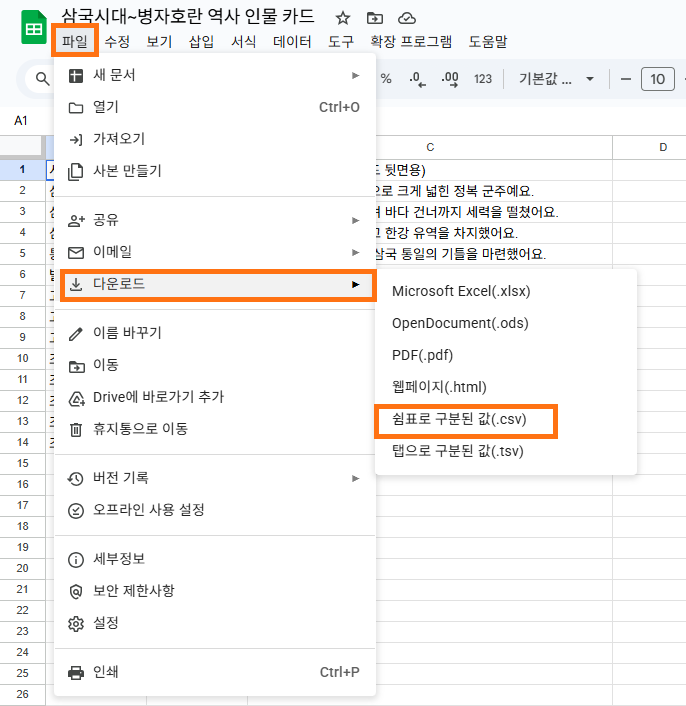686x706 pixels.
Task: Select row 20 header
Action: click(x=22, y=568)
